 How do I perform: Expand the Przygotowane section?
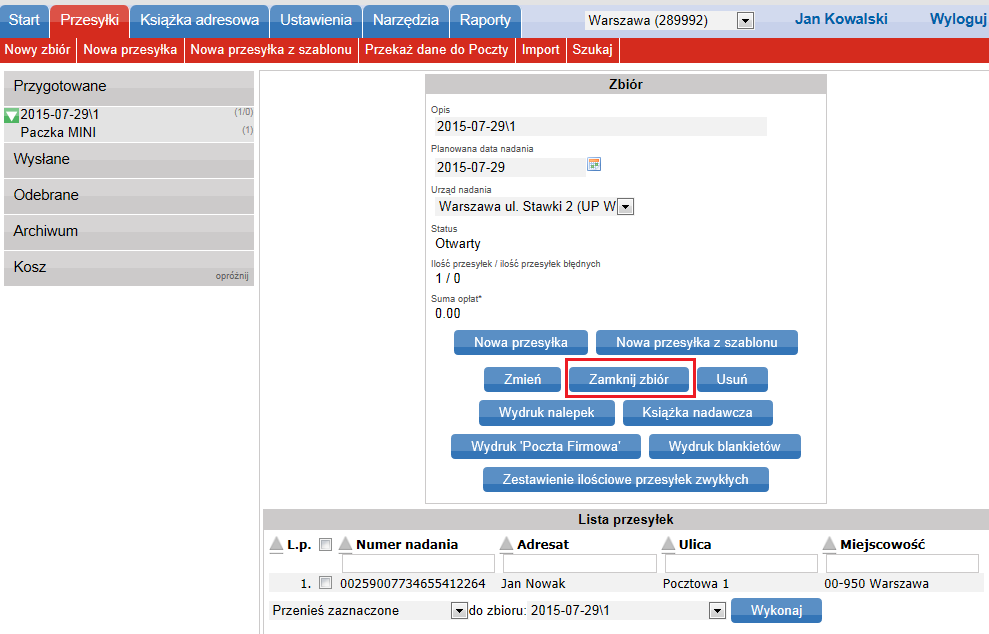(x=129, y=88)
